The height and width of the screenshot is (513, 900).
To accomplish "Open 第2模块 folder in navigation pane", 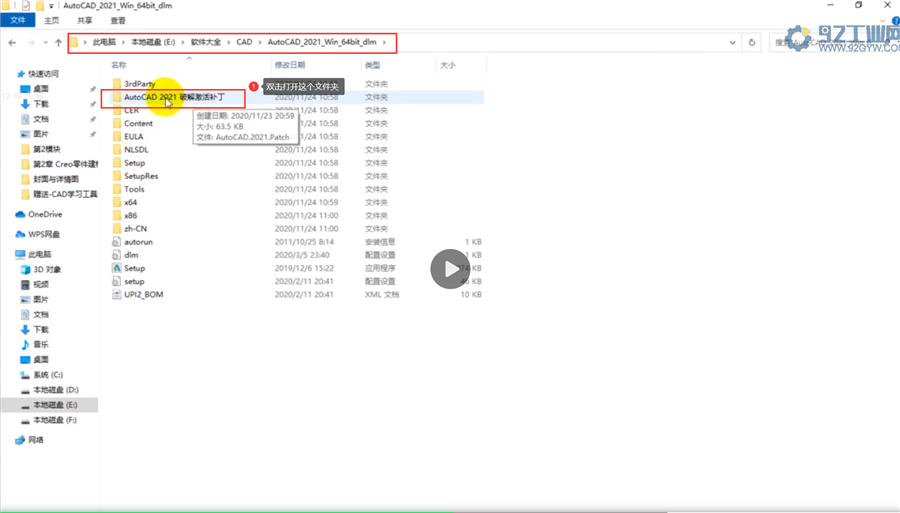I will pyautogui.click(x=46, y=149).
